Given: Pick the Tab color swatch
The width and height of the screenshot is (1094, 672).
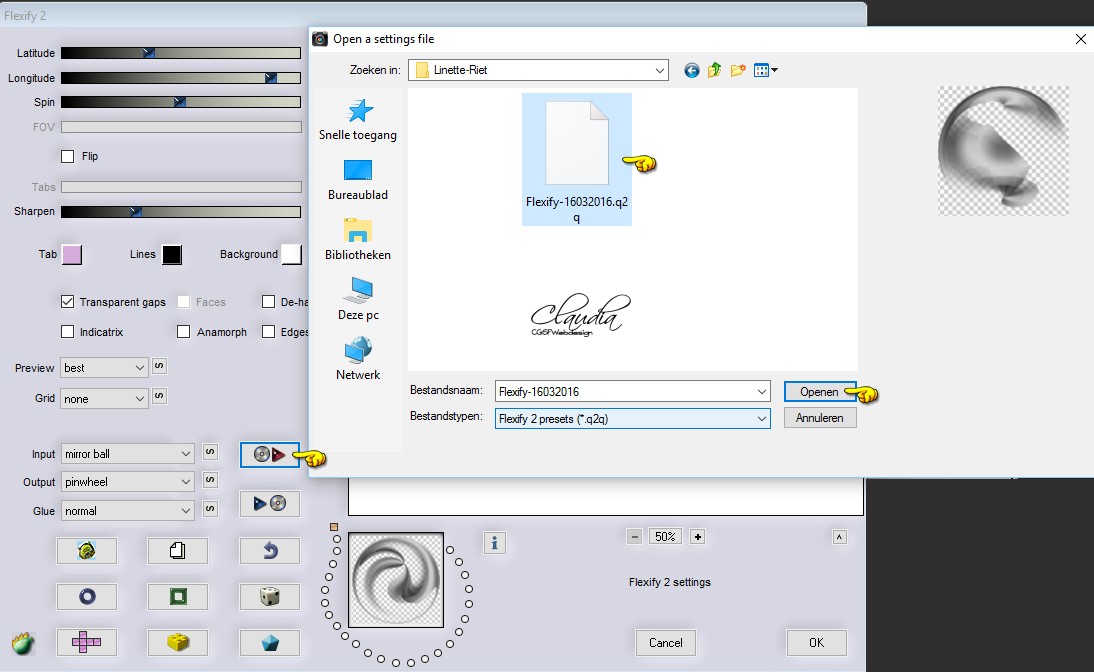Looking at the screenshot, I should click(72, 255).
